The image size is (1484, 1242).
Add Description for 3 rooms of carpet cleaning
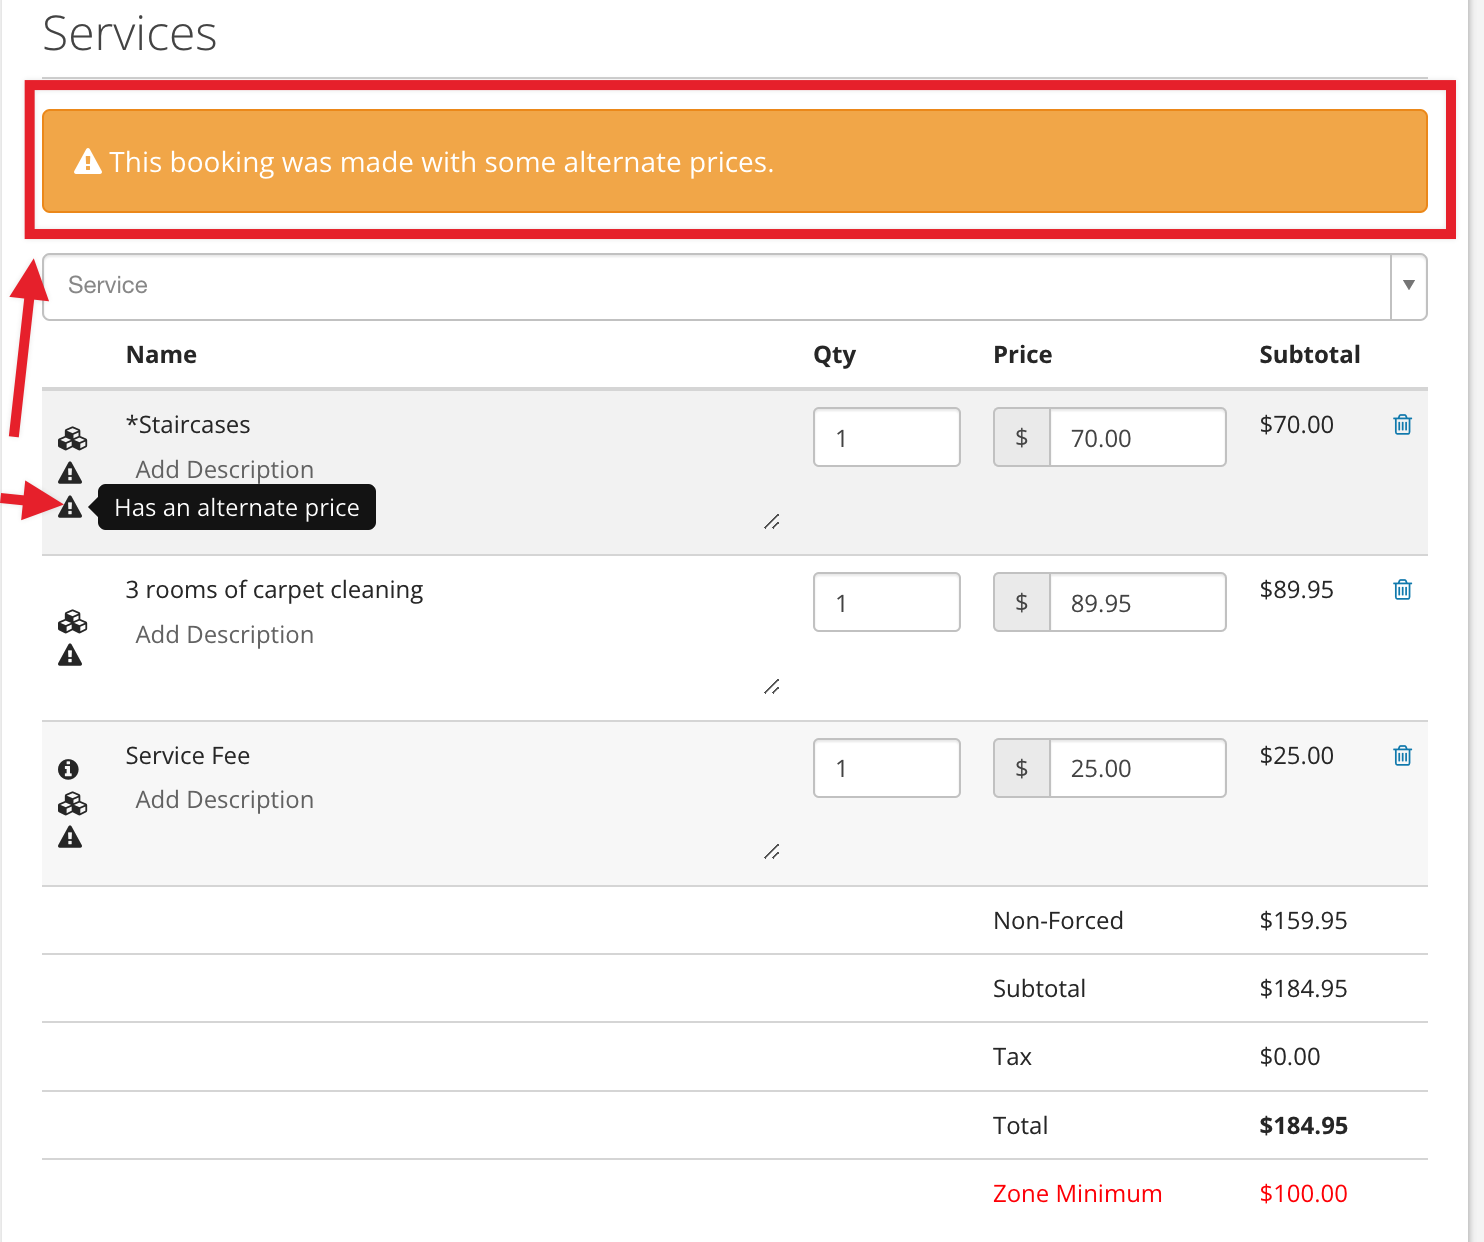click(225, 635)
